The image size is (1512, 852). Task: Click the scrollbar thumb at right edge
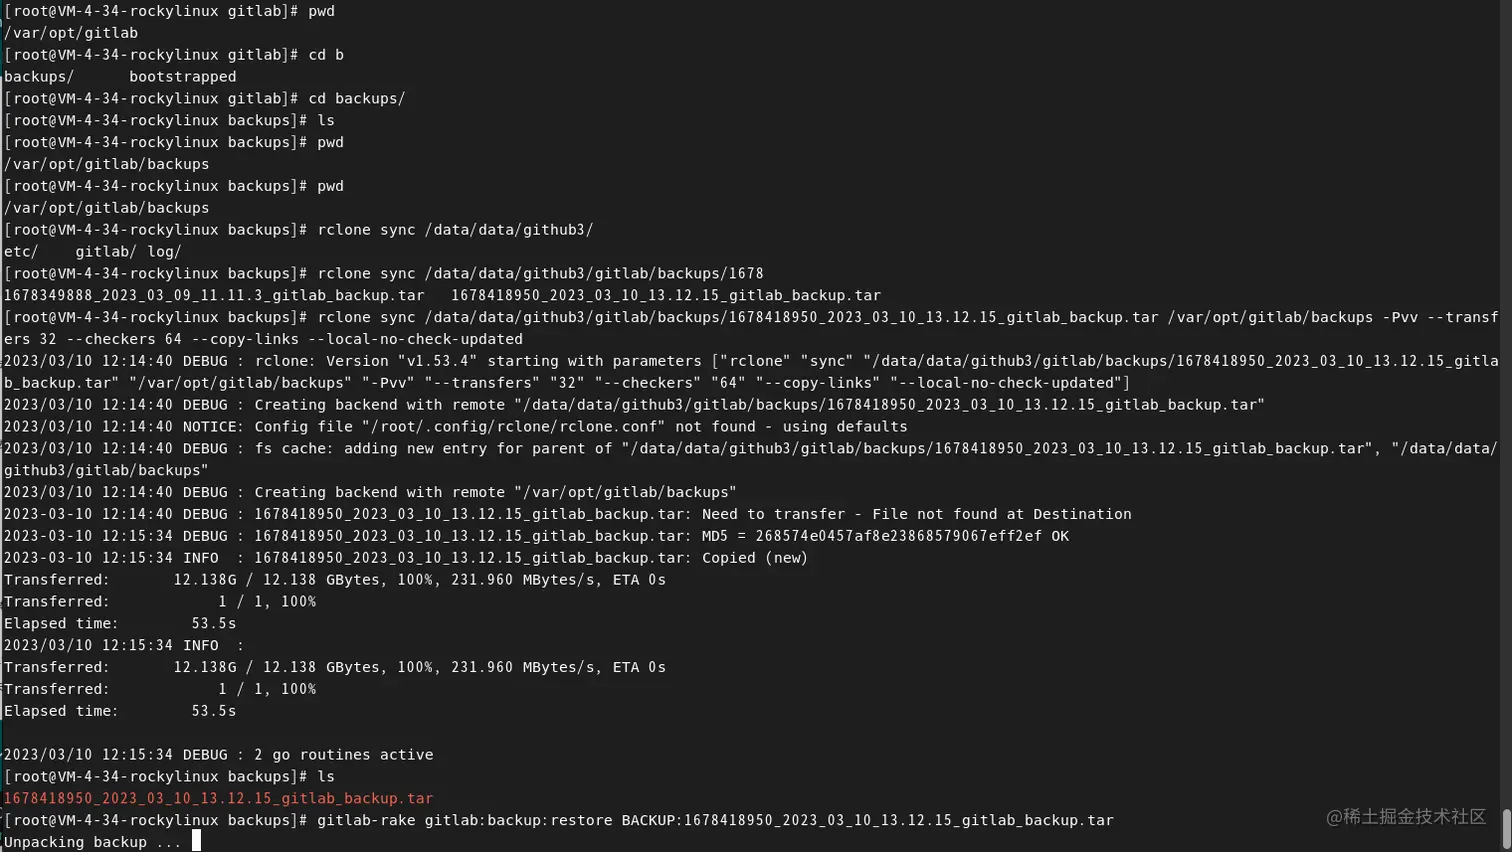pos(1506,827)
